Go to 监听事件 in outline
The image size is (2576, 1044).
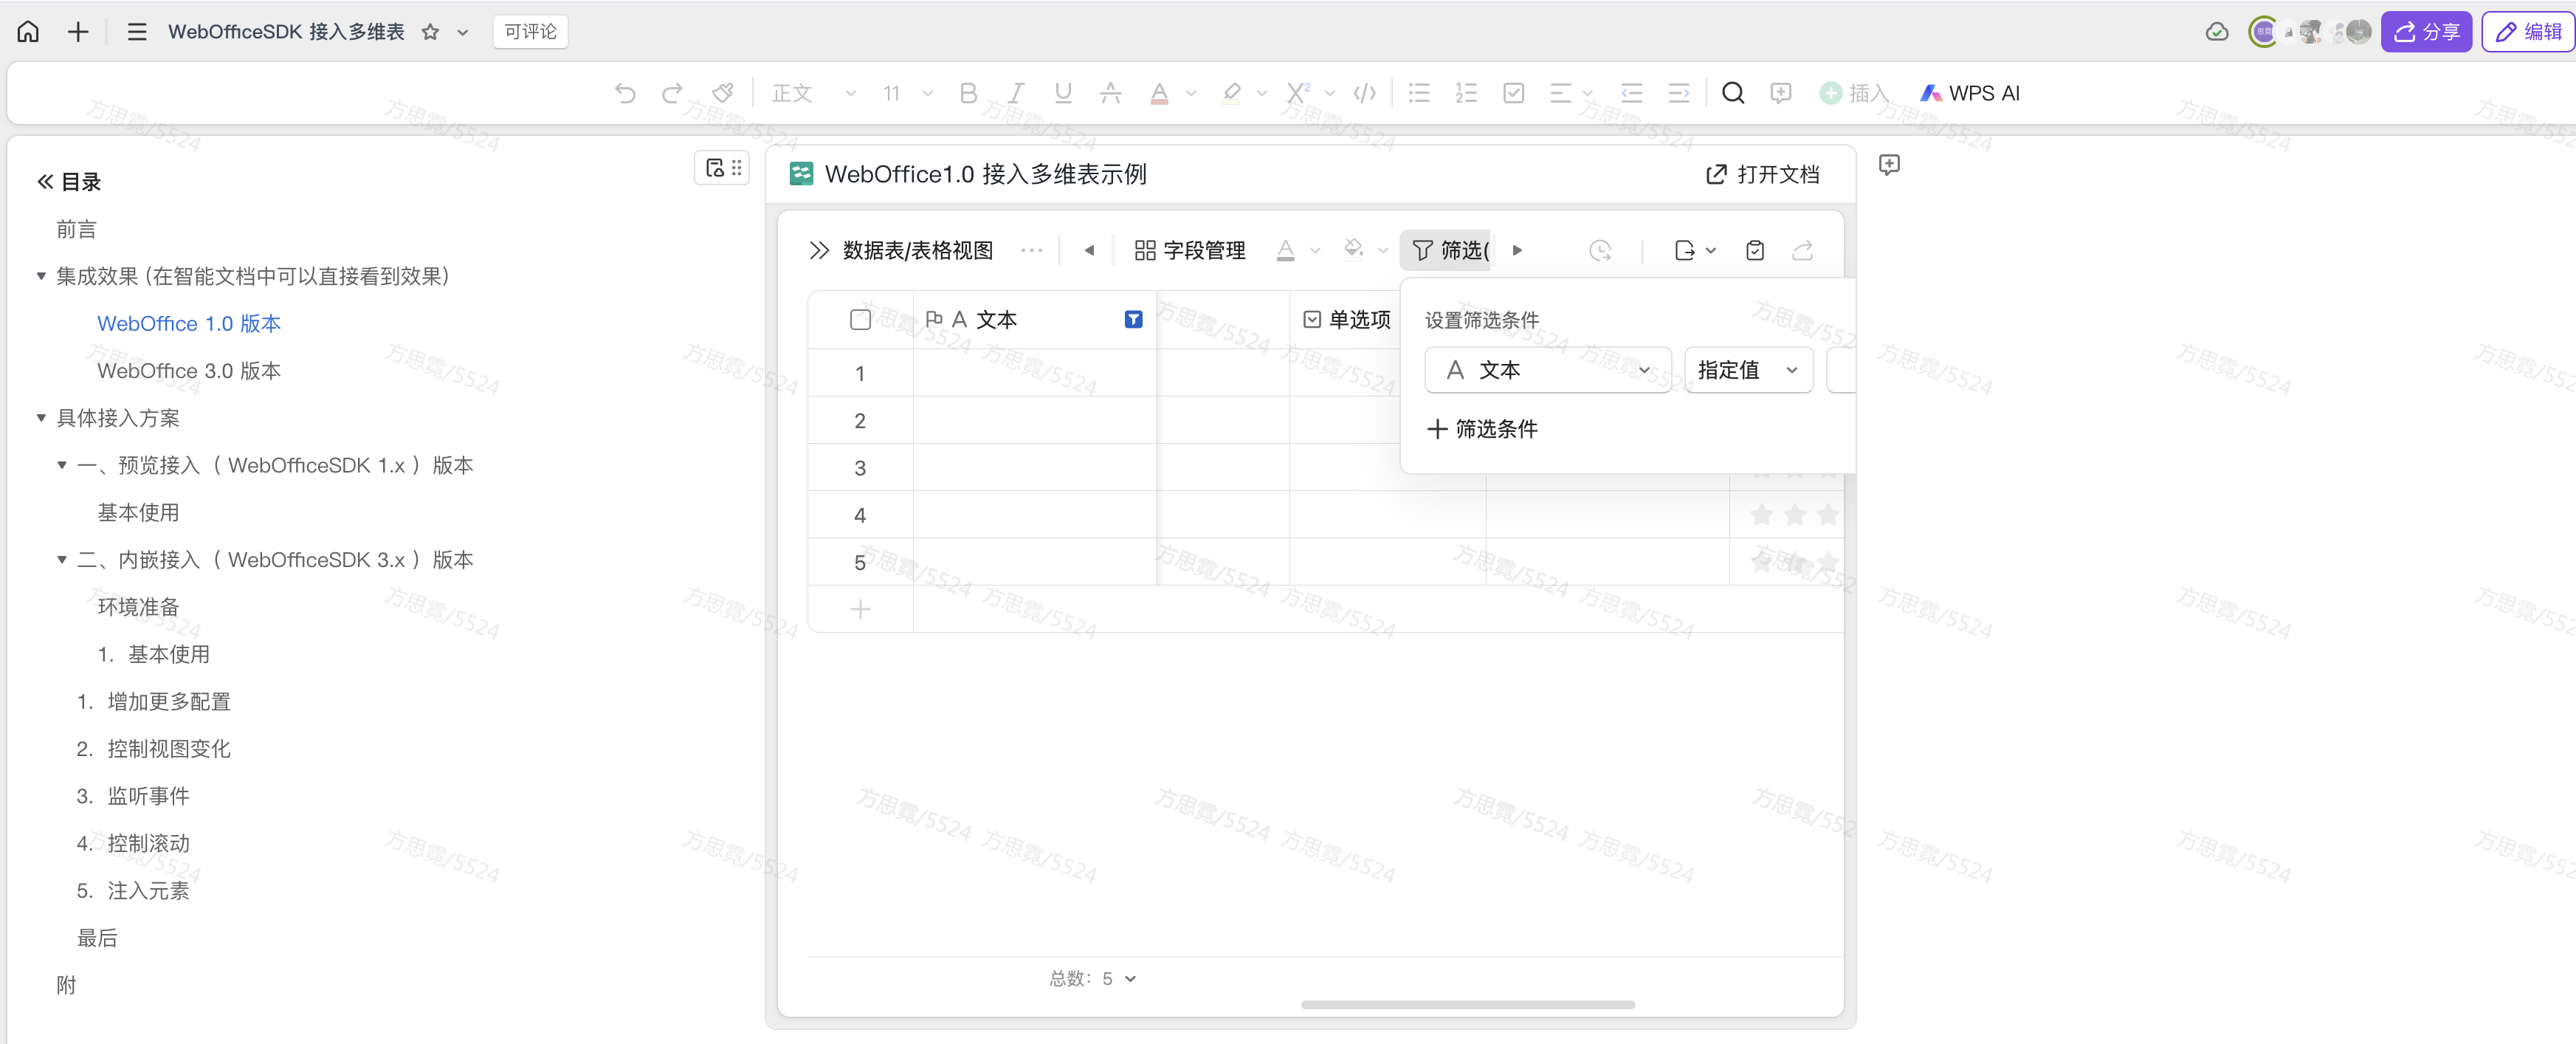(x=148, y=796)
